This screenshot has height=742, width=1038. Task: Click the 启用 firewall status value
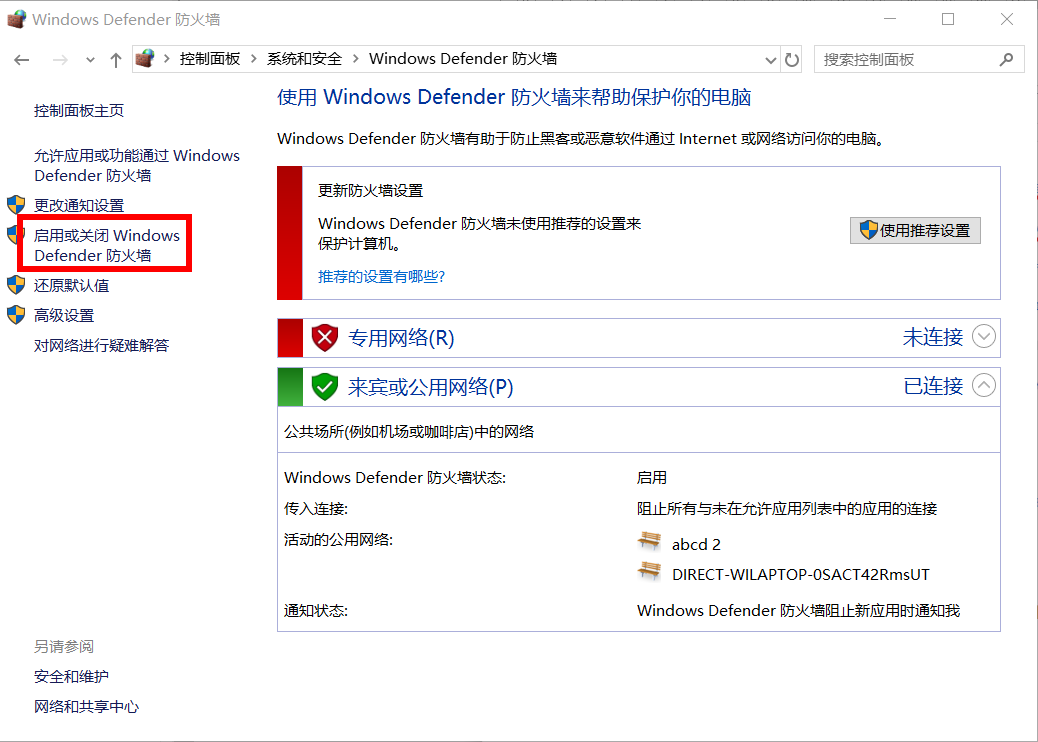pos(652,478)
